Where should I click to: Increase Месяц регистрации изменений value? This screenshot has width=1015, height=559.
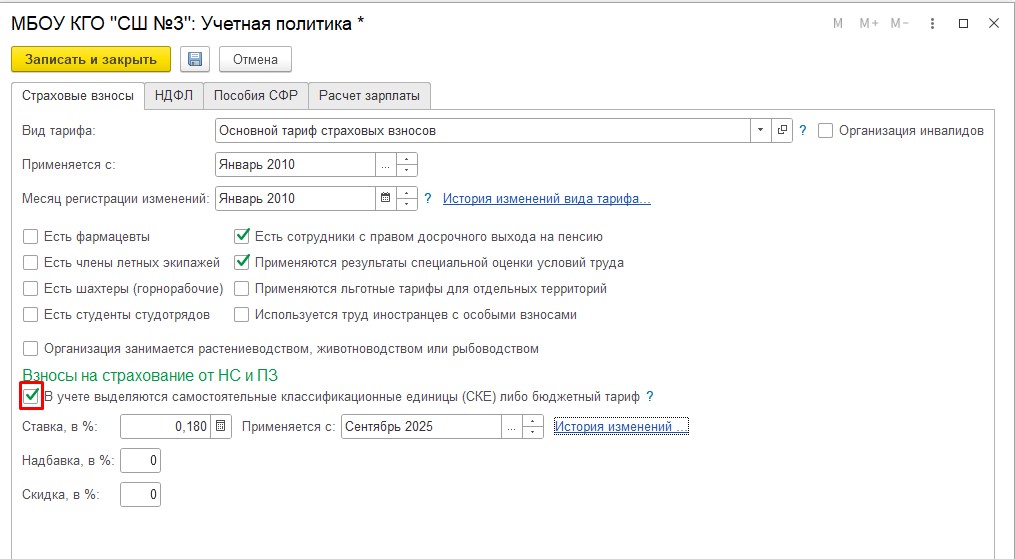tap(407, 192)
